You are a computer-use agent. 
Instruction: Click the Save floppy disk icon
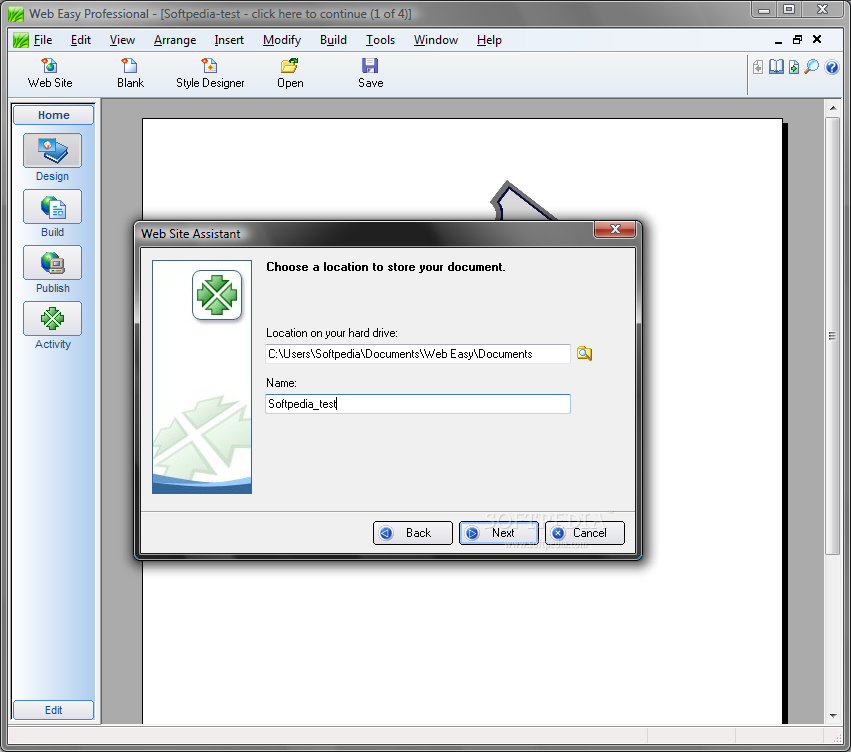371,73
